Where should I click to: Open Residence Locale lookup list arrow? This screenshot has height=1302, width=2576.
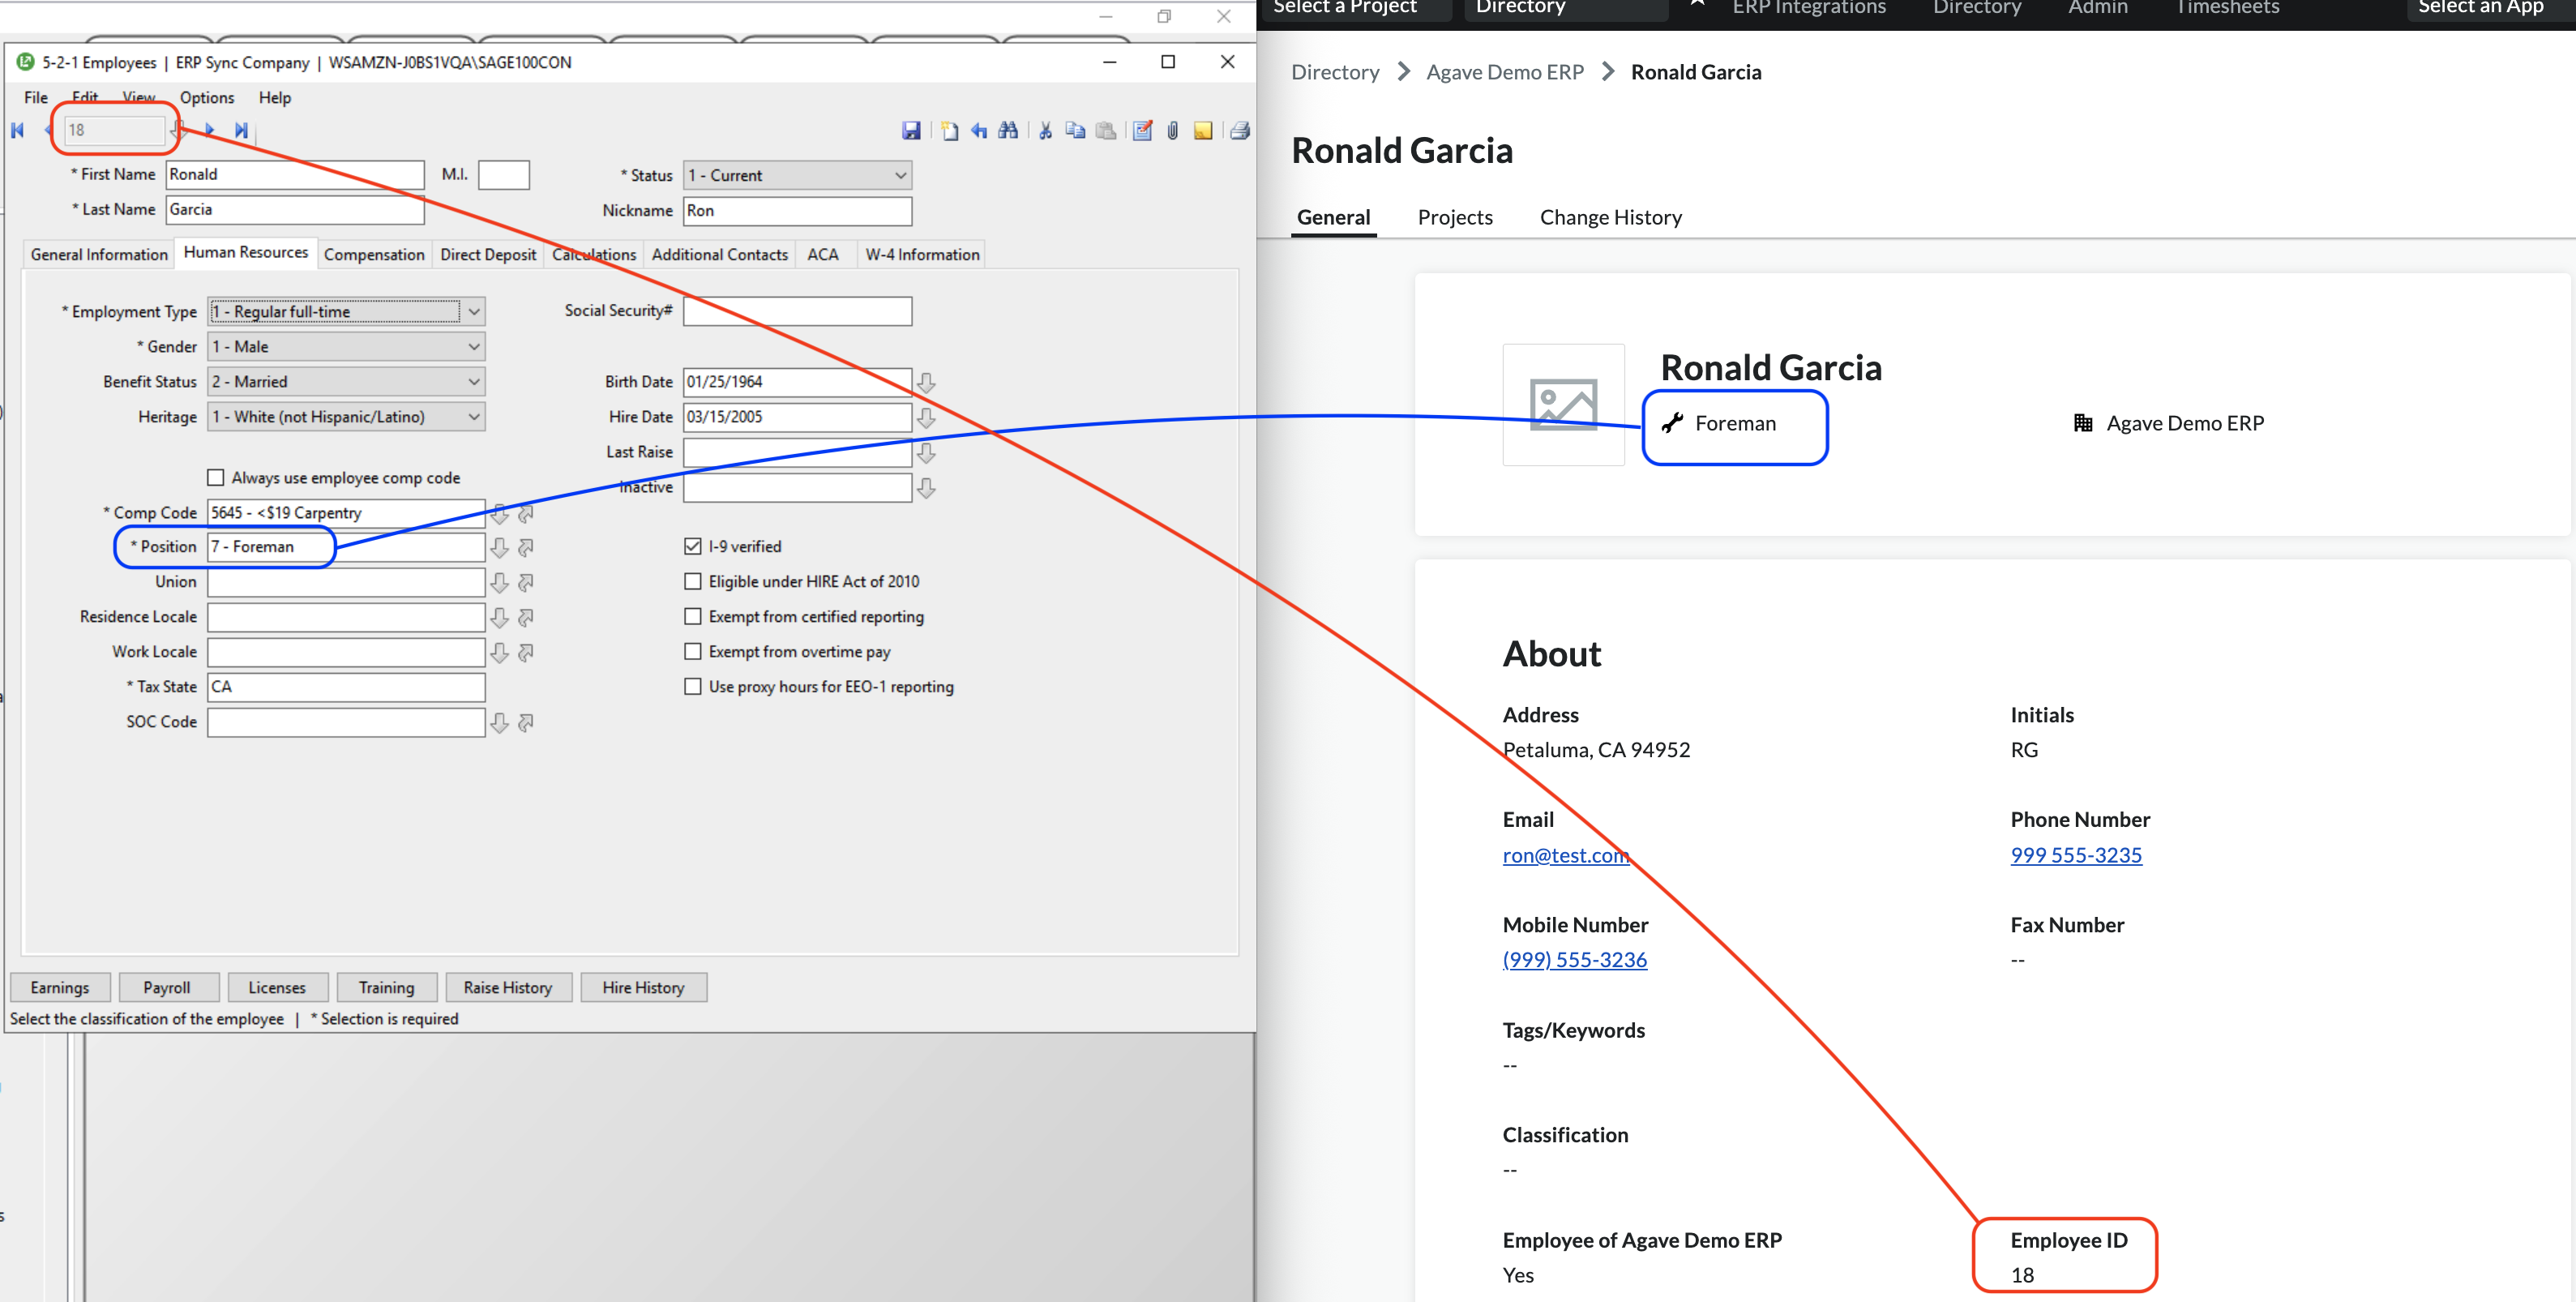(x=500, y=617)
